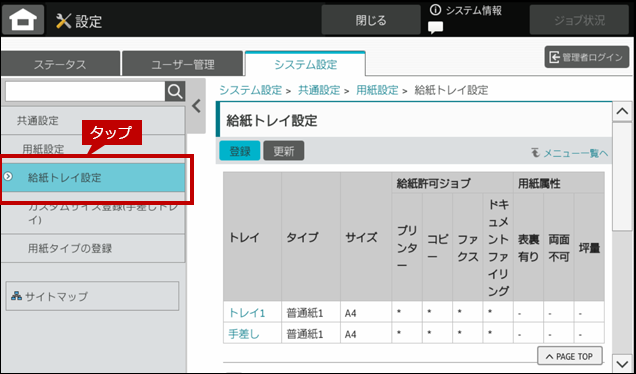Click the 手差し row's 普通紙1 cell
The width and height of the screenshot is (636, 374).
(311, 334)
